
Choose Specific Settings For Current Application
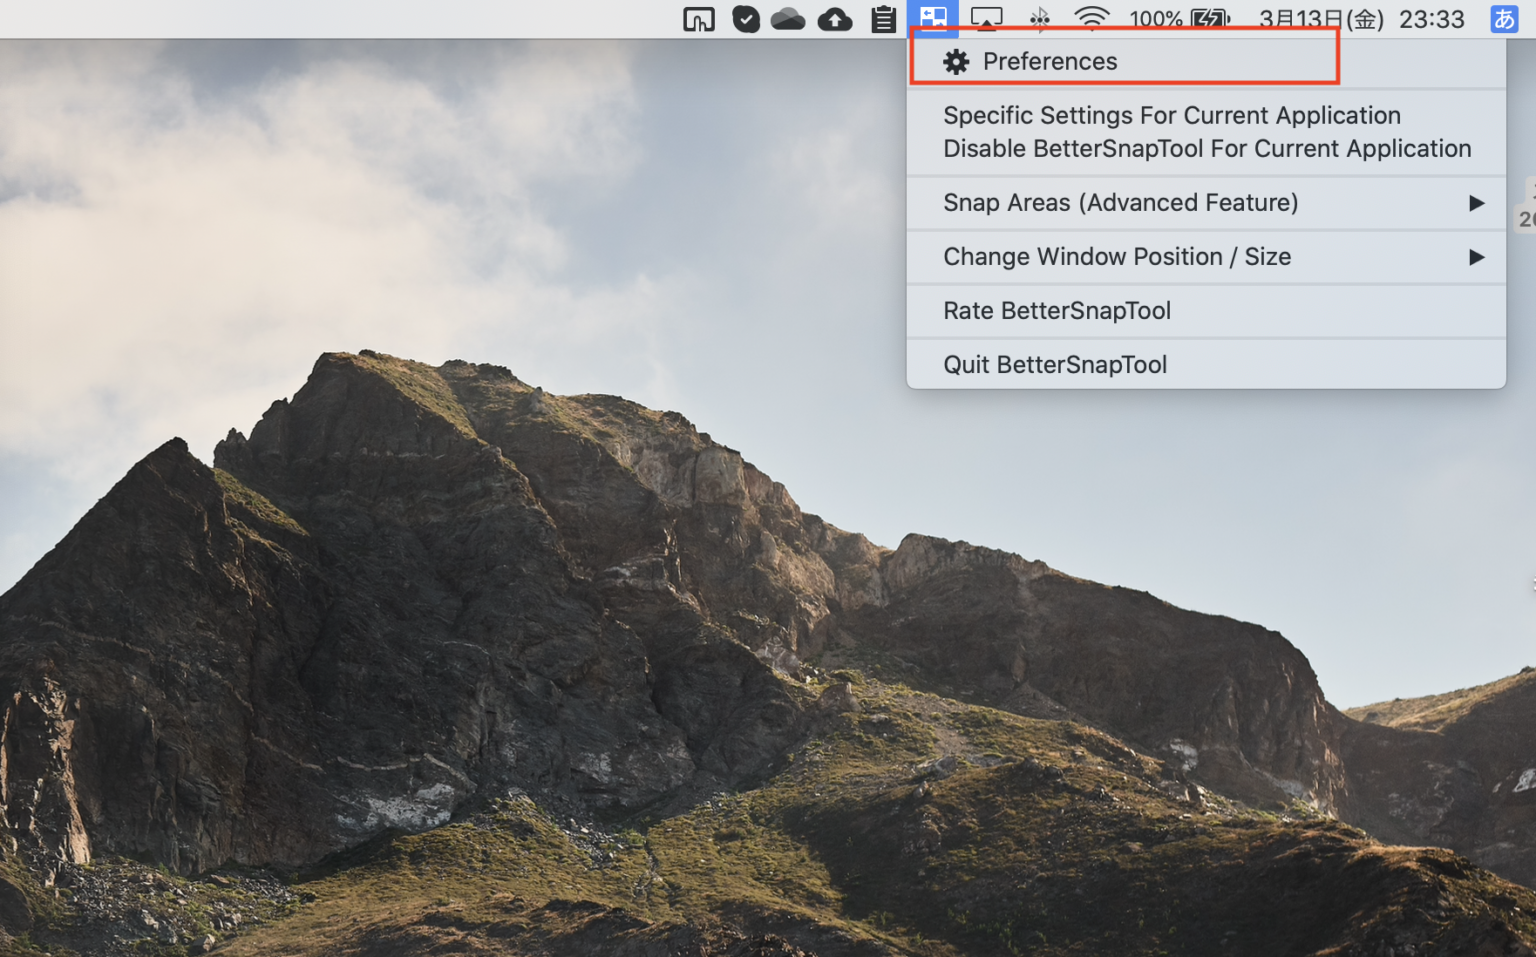pyautogui.click(x=1171, y=116)
